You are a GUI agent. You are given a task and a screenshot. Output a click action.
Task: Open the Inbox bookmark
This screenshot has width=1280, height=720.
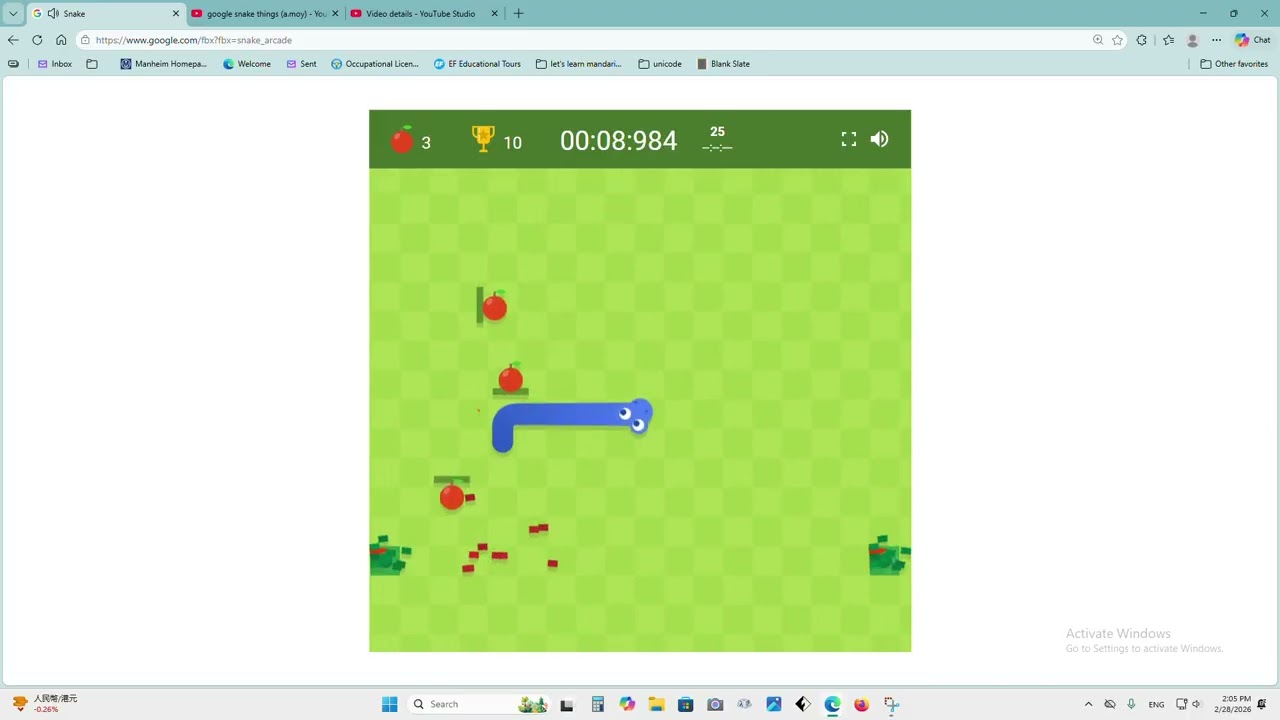click(54, 64)
